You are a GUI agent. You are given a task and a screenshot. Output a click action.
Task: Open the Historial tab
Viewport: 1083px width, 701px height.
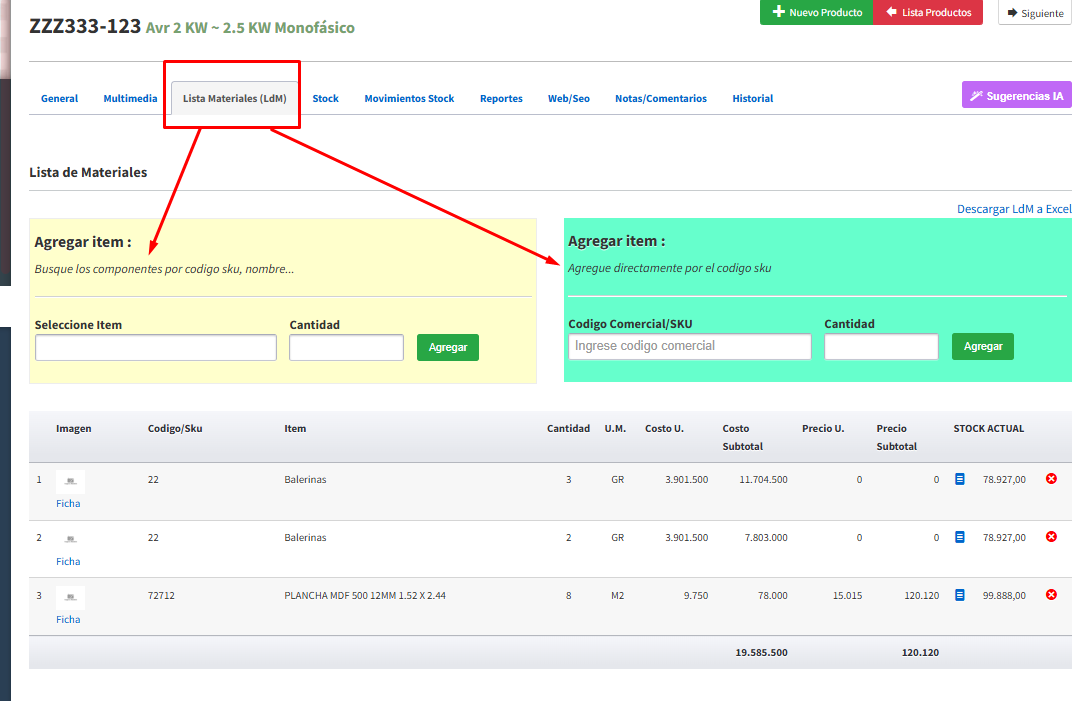[x=752, y=99]
